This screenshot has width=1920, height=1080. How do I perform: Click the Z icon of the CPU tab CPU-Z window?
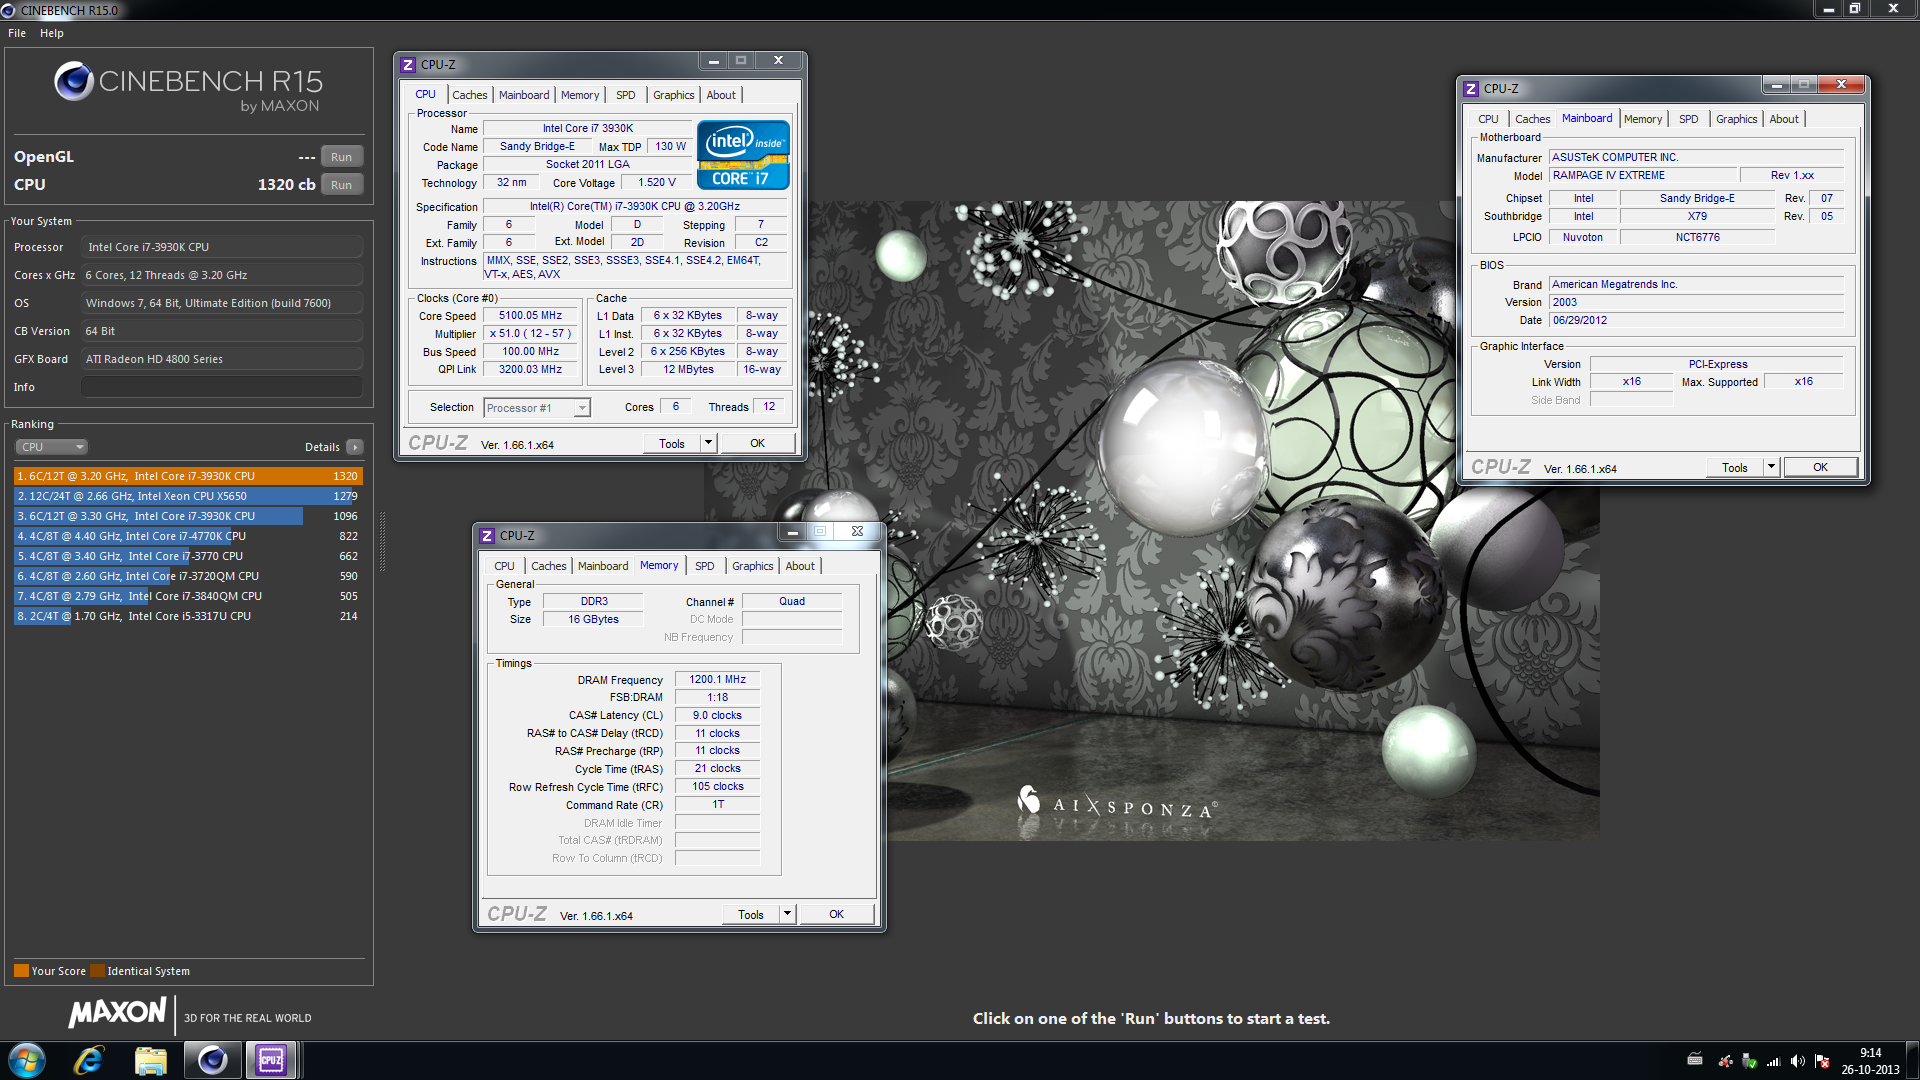click(408, 65)
